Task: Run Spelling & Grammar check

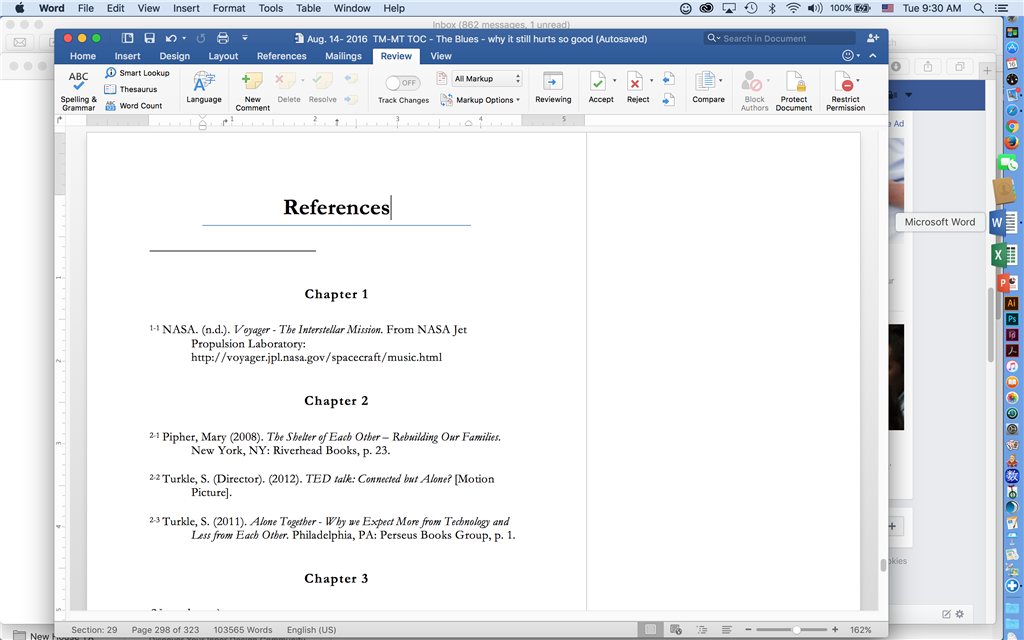Action: (78, 90)
